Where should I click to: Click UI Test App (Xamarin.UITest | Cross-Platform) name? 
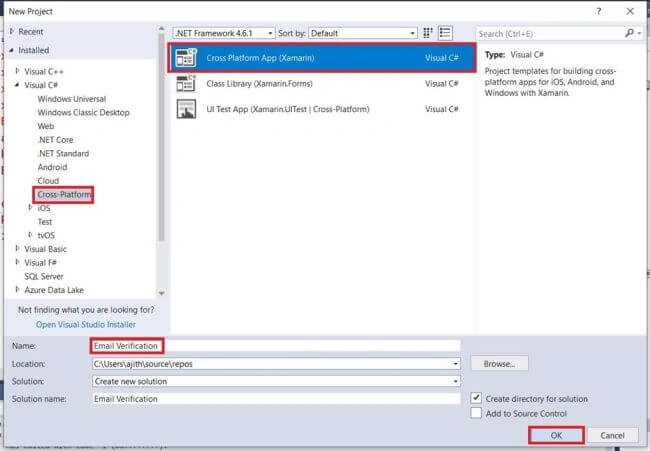[x=288, y=109]
